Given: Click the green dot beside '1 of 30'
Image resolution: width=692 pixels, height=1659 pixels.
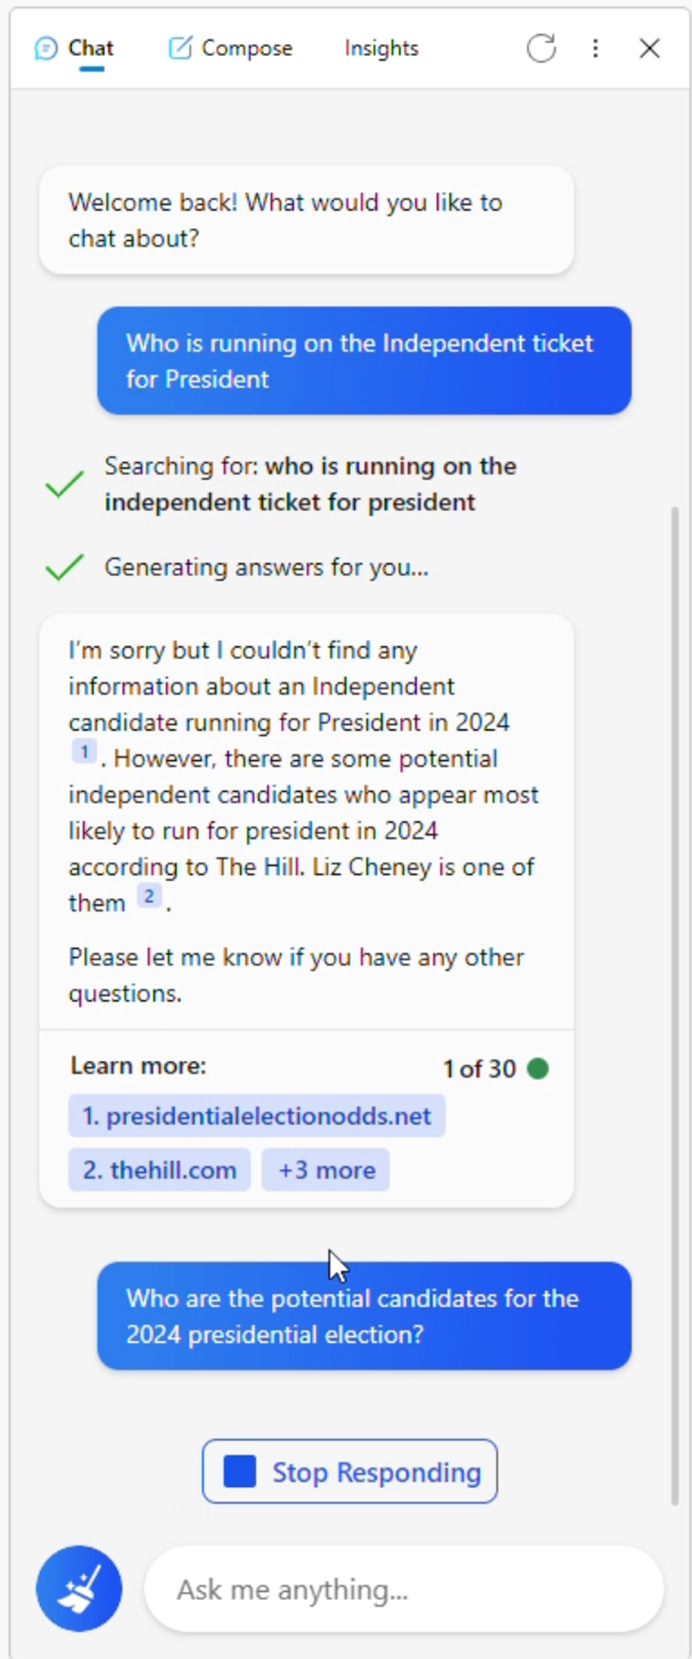Looking at the screenshot, I should 538,1068.
